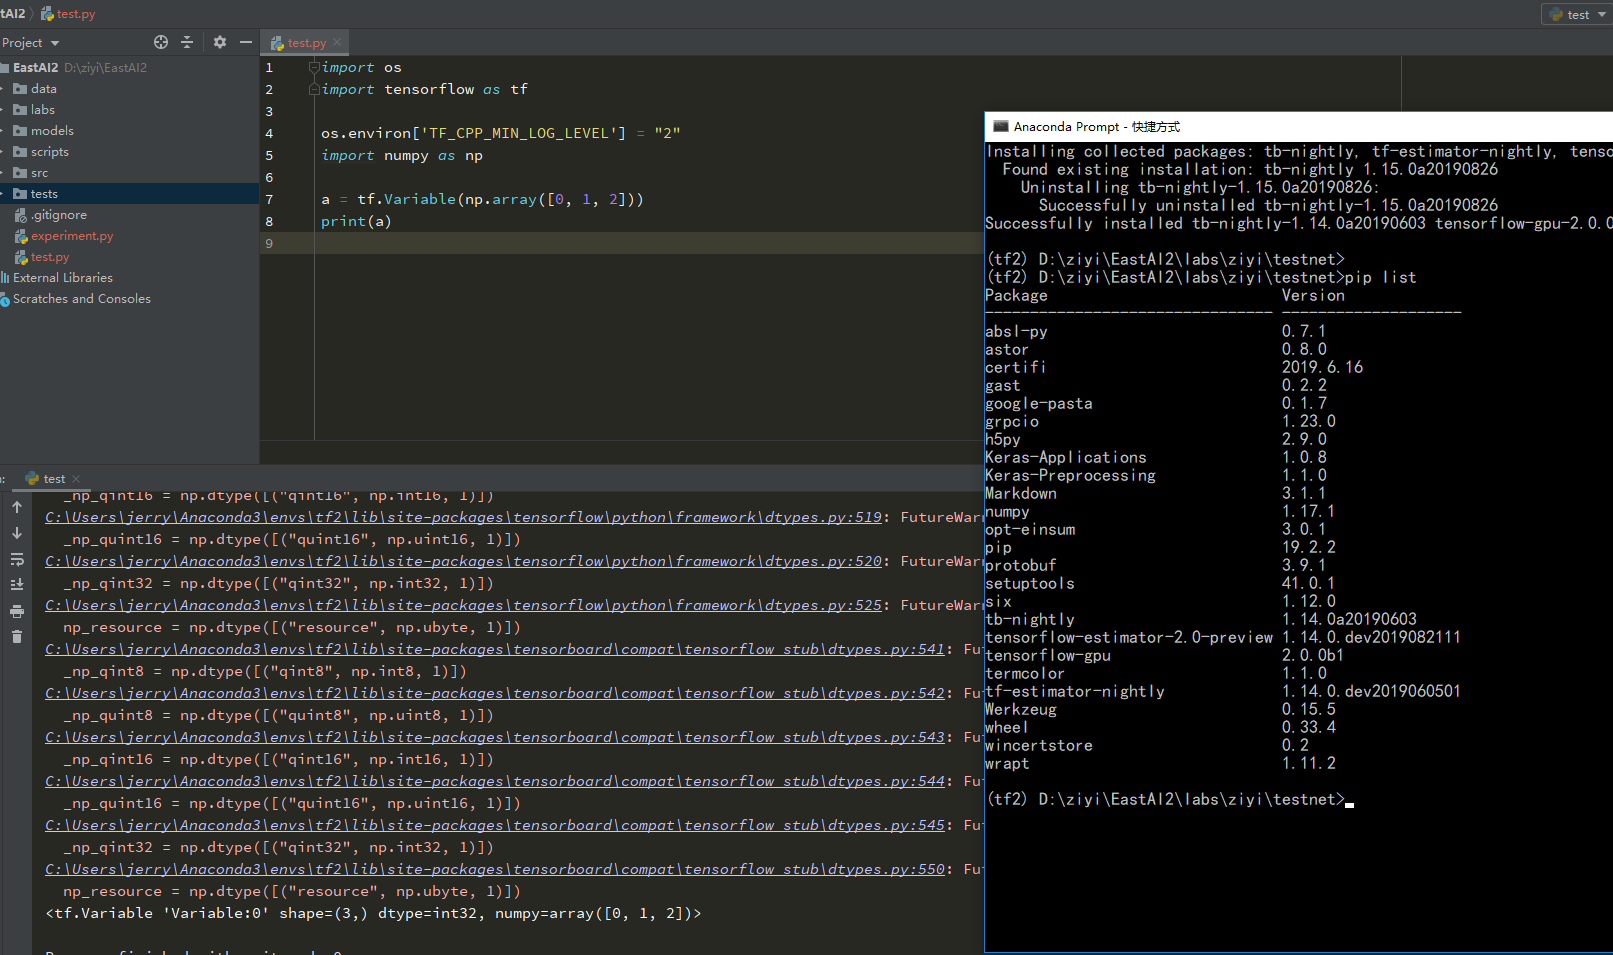Click the tf.Variable code on line 7
The image size is (1613, 955).
click(482, 199)
